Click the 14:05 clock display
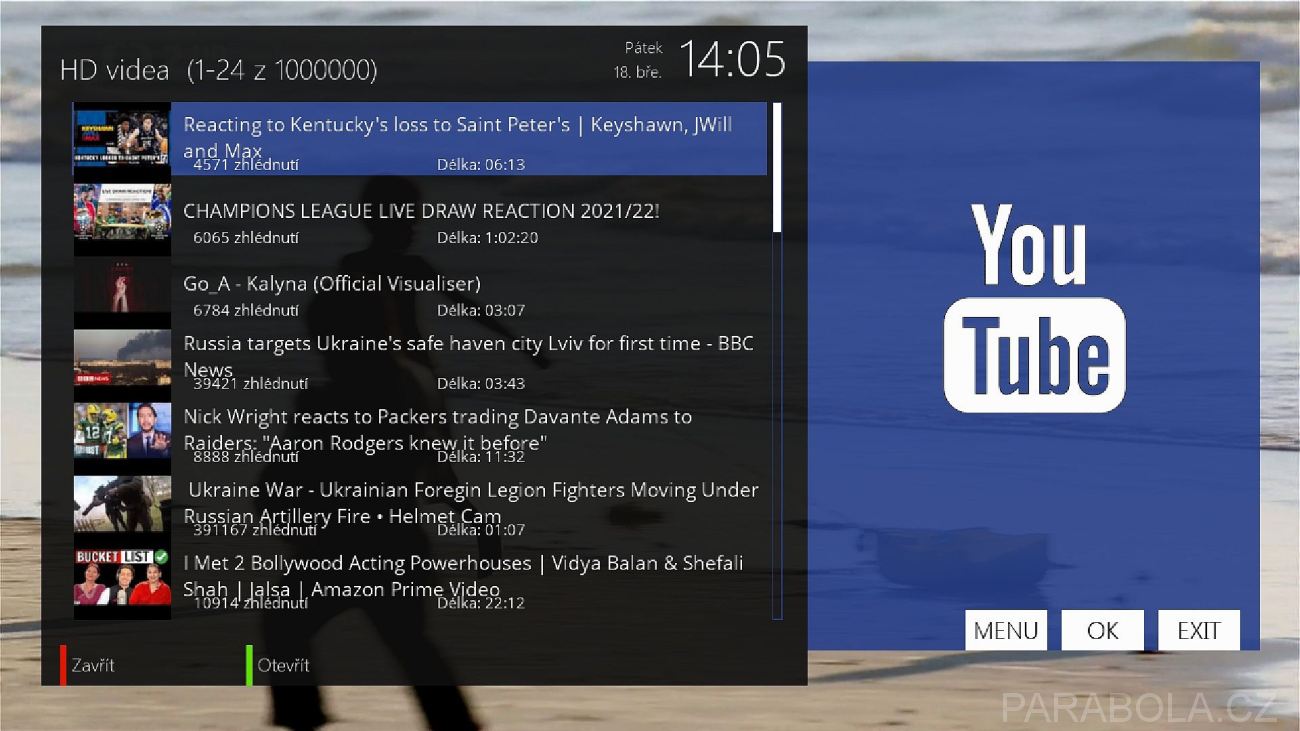This screenshot has height=731, width=1300. [x=733, y=59]
